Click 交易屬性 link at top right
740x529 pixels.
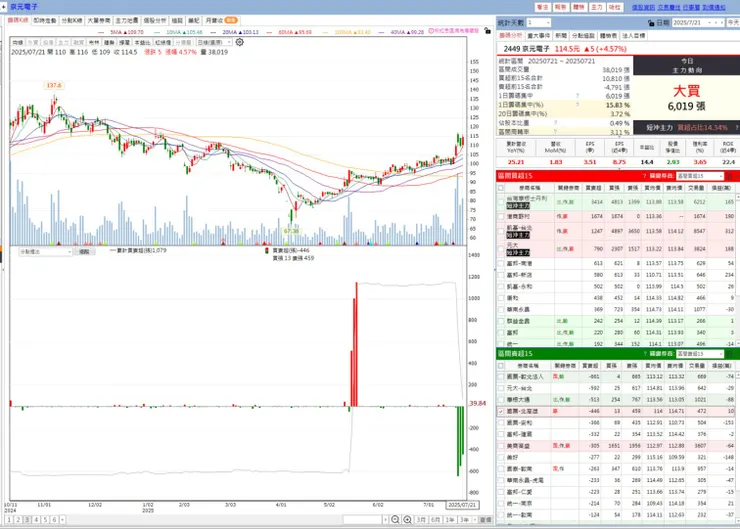[x=669, y=8]
